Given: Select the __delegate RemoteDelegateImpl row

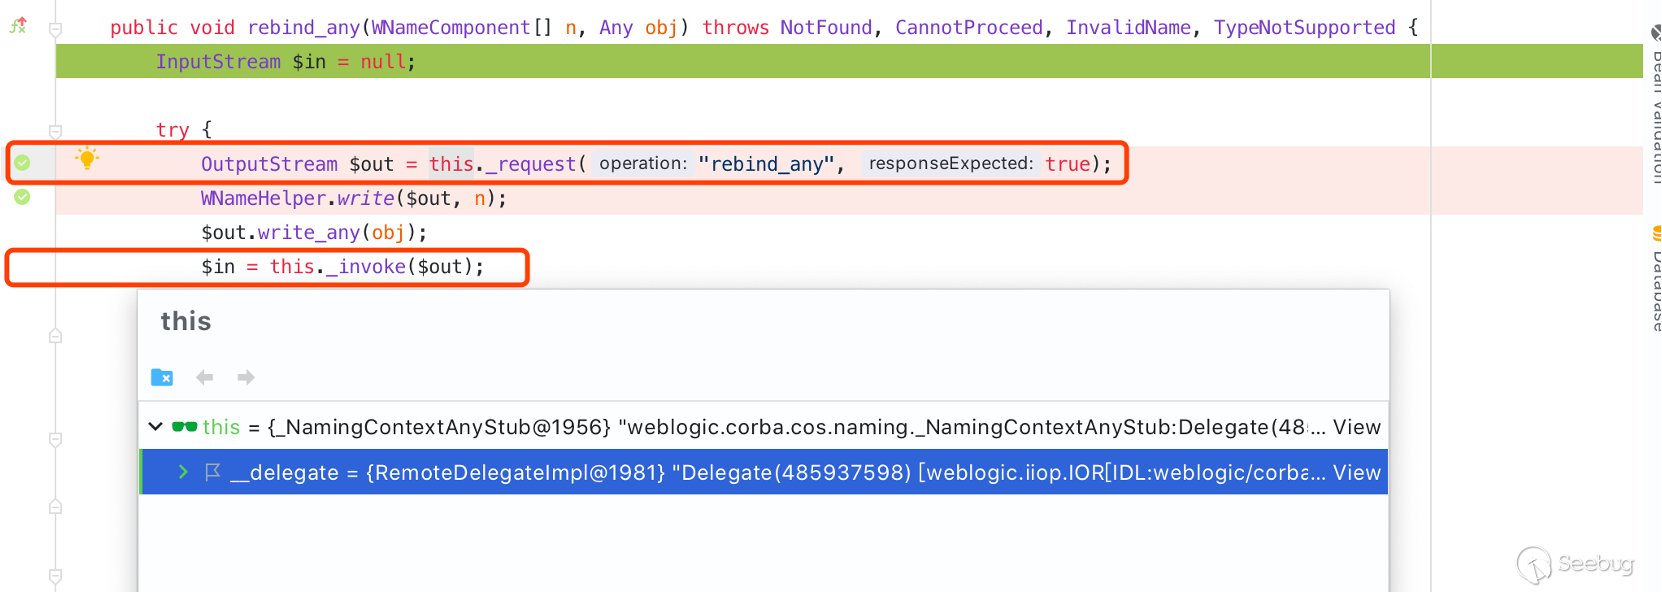Looking at the screenshot, I should click(764, 472).
